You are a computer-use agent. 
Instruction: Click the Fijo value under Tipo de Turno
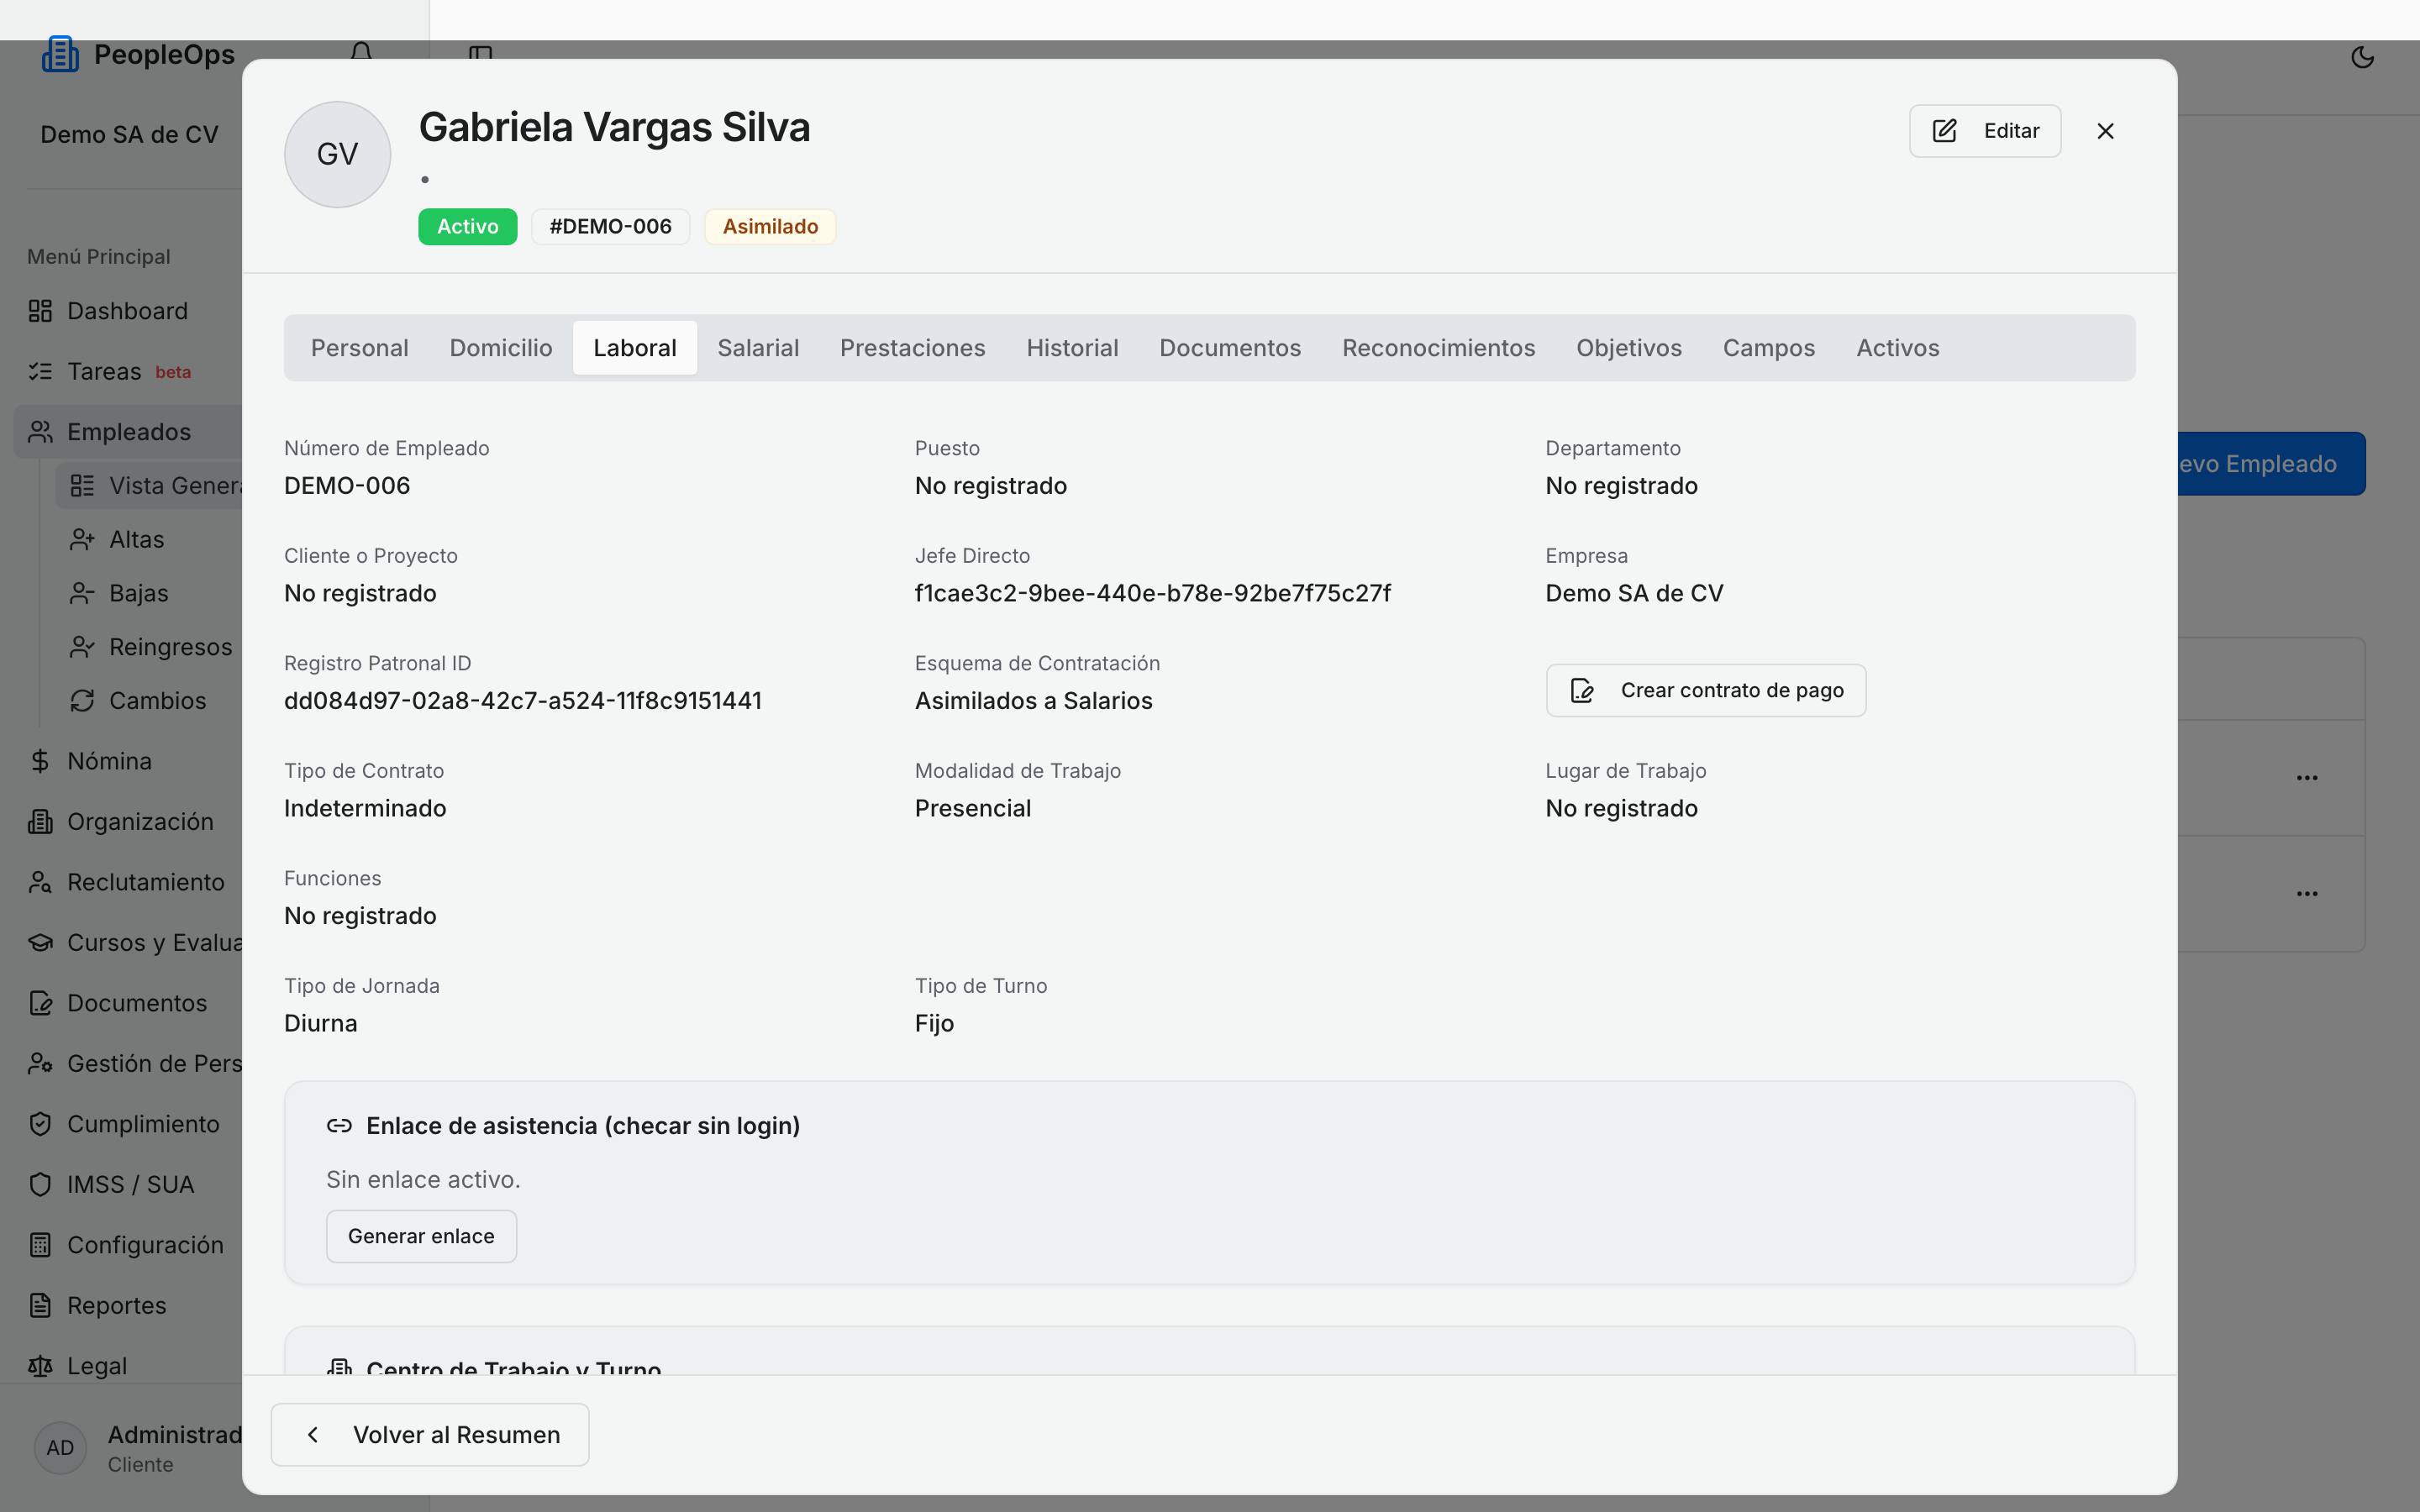point(935,1024)
